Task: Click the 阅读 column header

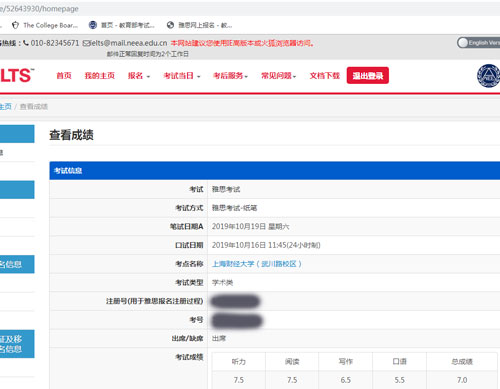Action: click(292, 362)
